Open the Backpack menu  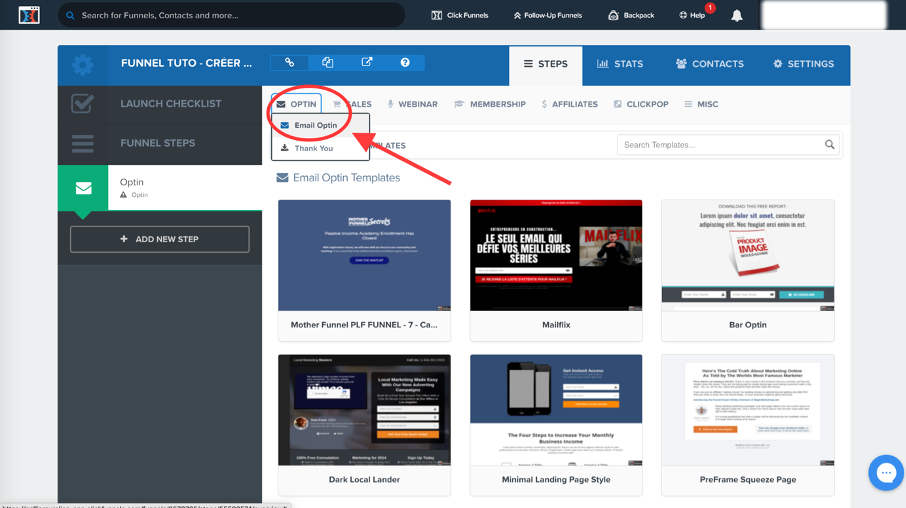point(631,16)
